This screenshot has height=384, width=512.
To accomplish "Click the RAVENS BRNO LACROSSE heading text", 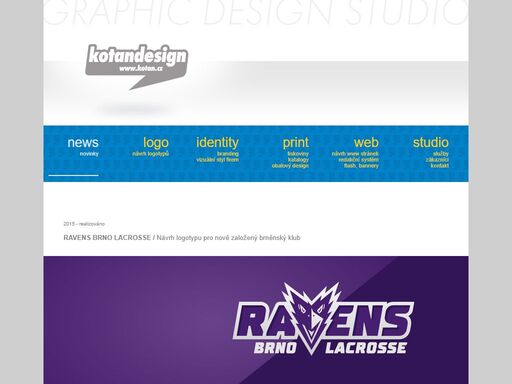I will (107, 238).
